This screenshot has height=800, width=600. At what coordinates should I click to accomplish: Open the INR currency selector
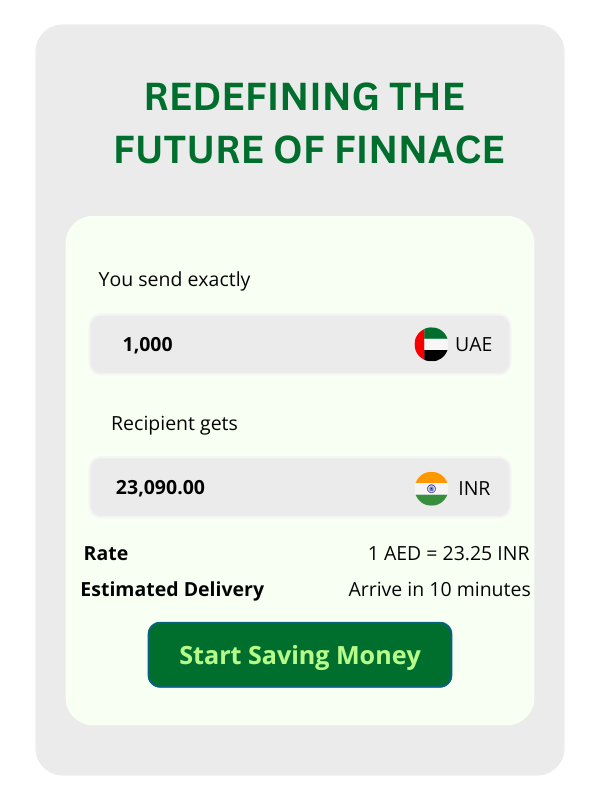[453, 488]
